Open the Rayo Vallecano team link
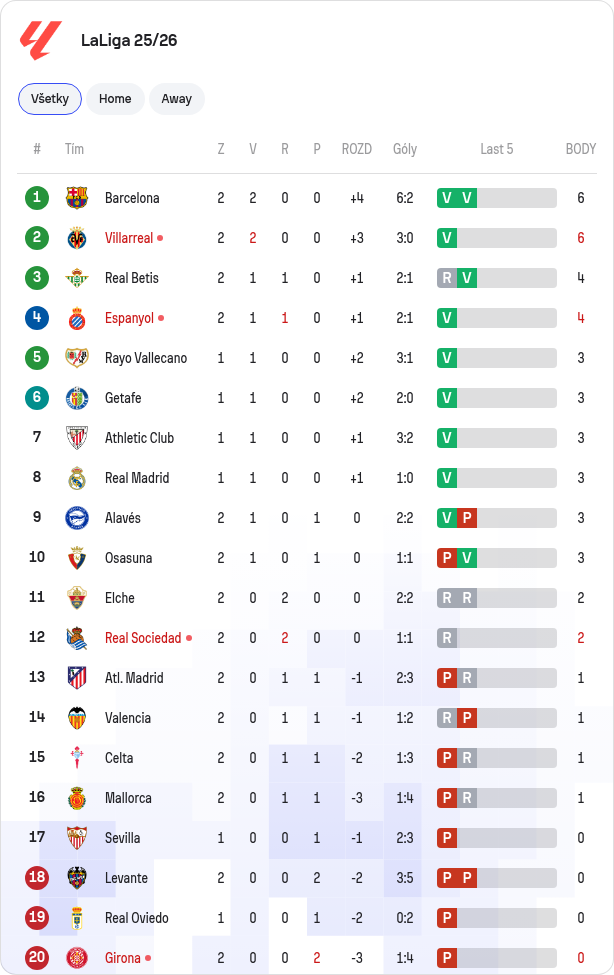 coord(146,358)
